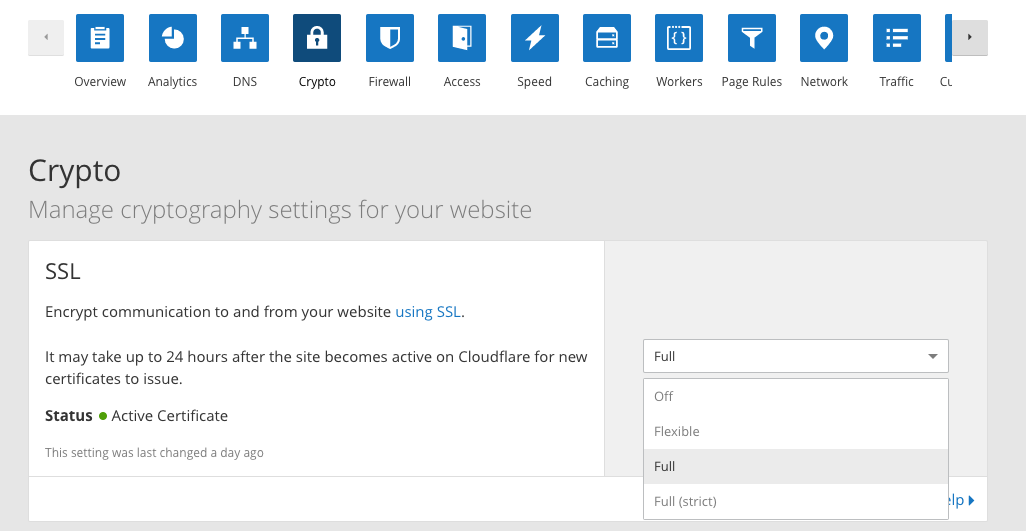Open the Caching drive icon

pyautogui.click(x=607, y=38)
